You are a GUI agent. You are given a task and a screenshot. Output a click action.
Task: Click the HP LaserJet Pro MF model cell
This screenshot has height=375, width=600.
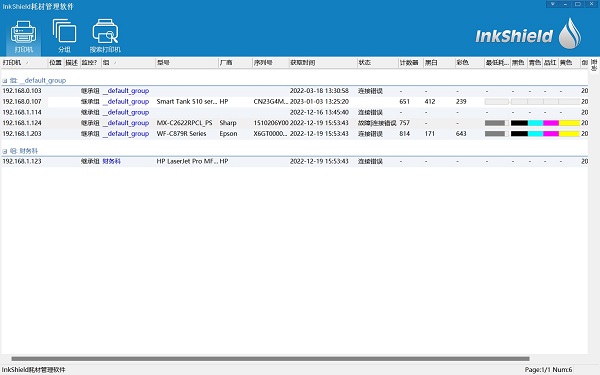click(x=187, y=161)
